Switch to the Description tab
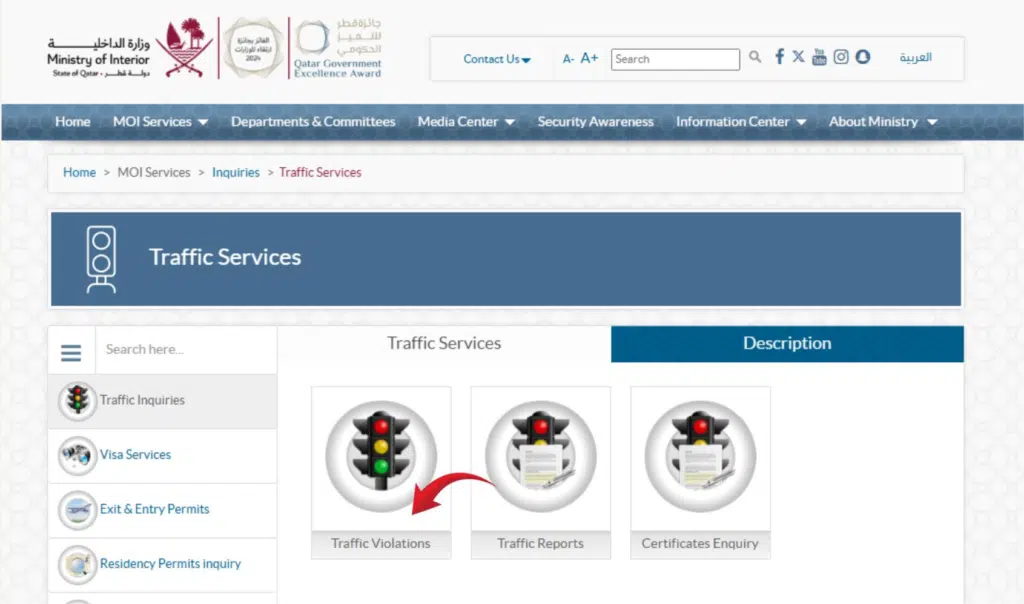The height and width of the screenshot is (604, 1024). 786,343
